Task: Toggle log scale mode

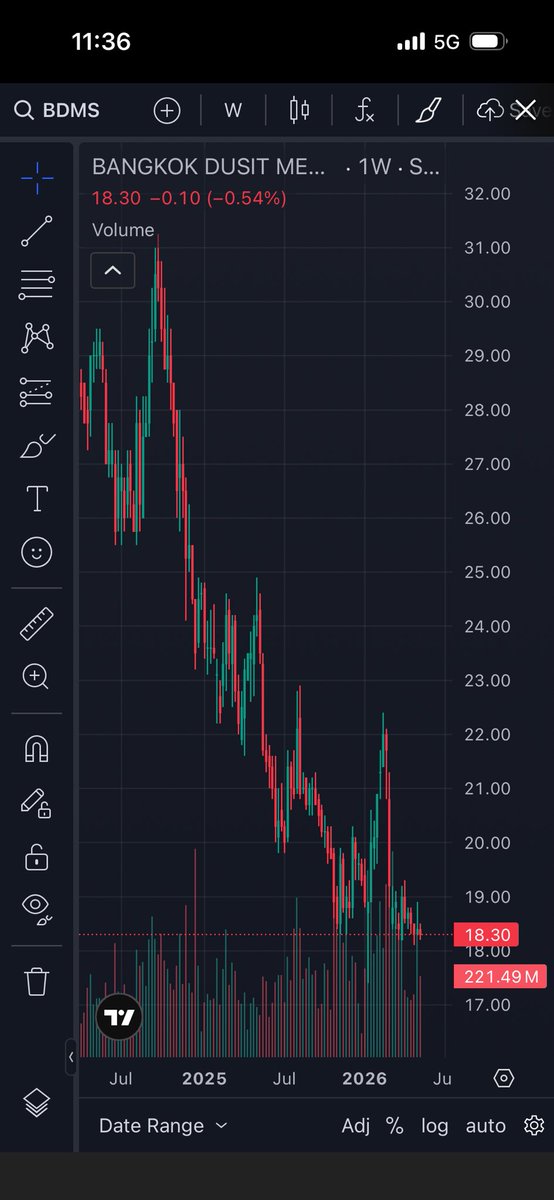Action: pos(435,1126)
